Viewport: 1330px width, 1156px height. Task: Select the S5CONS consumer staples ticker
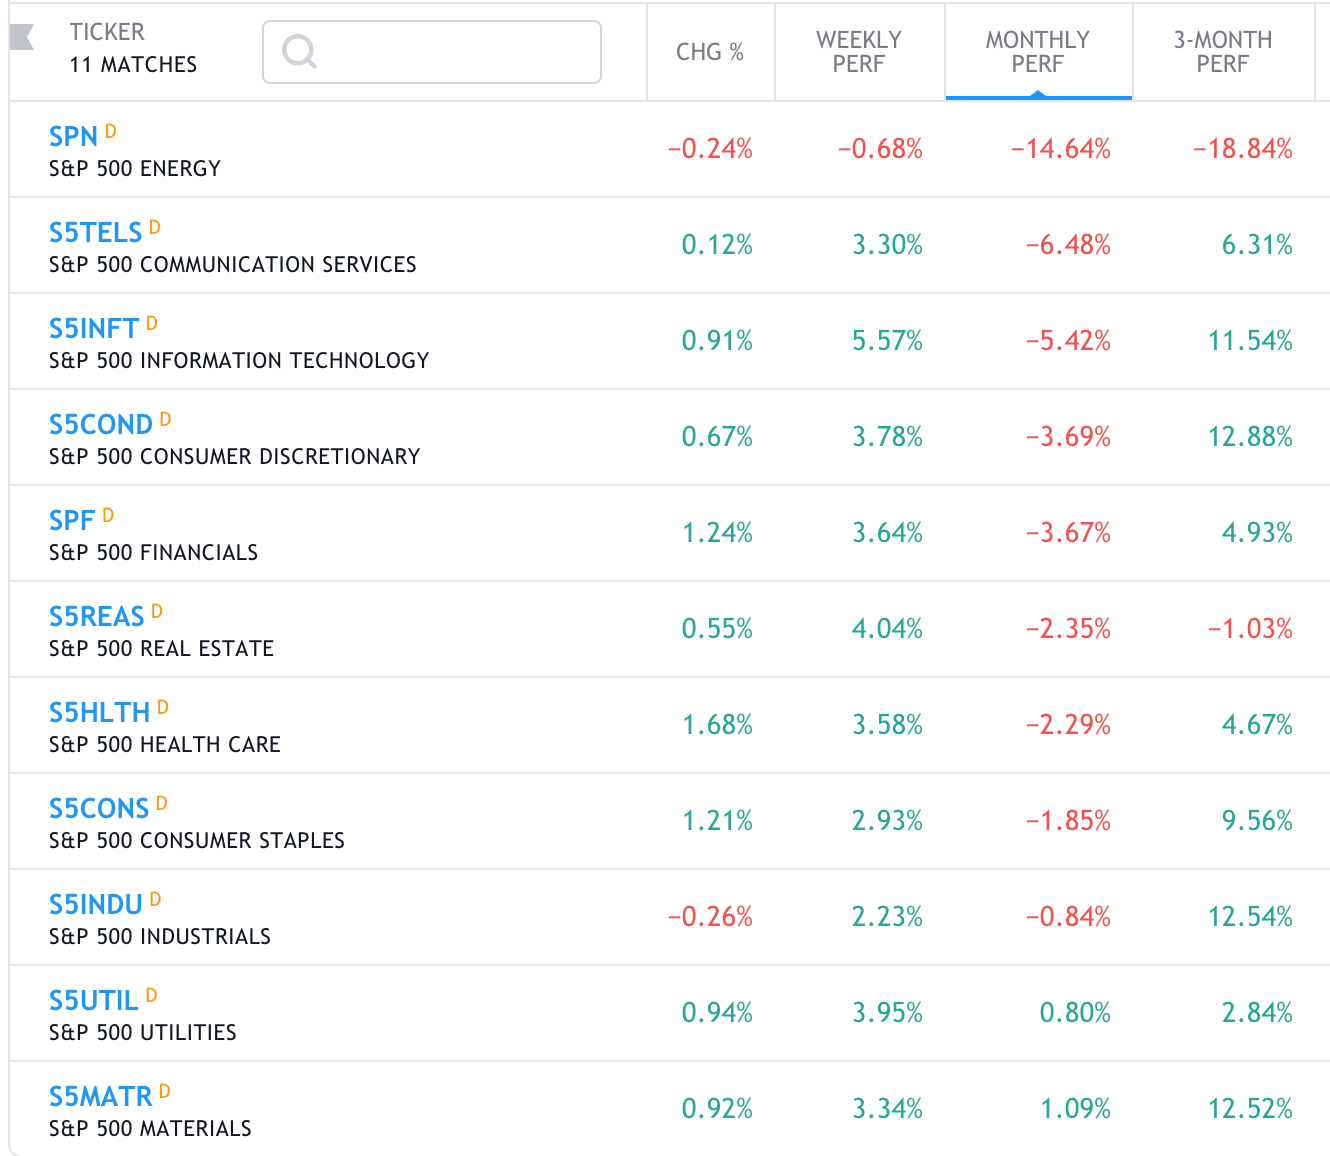(x=98, y=809)
